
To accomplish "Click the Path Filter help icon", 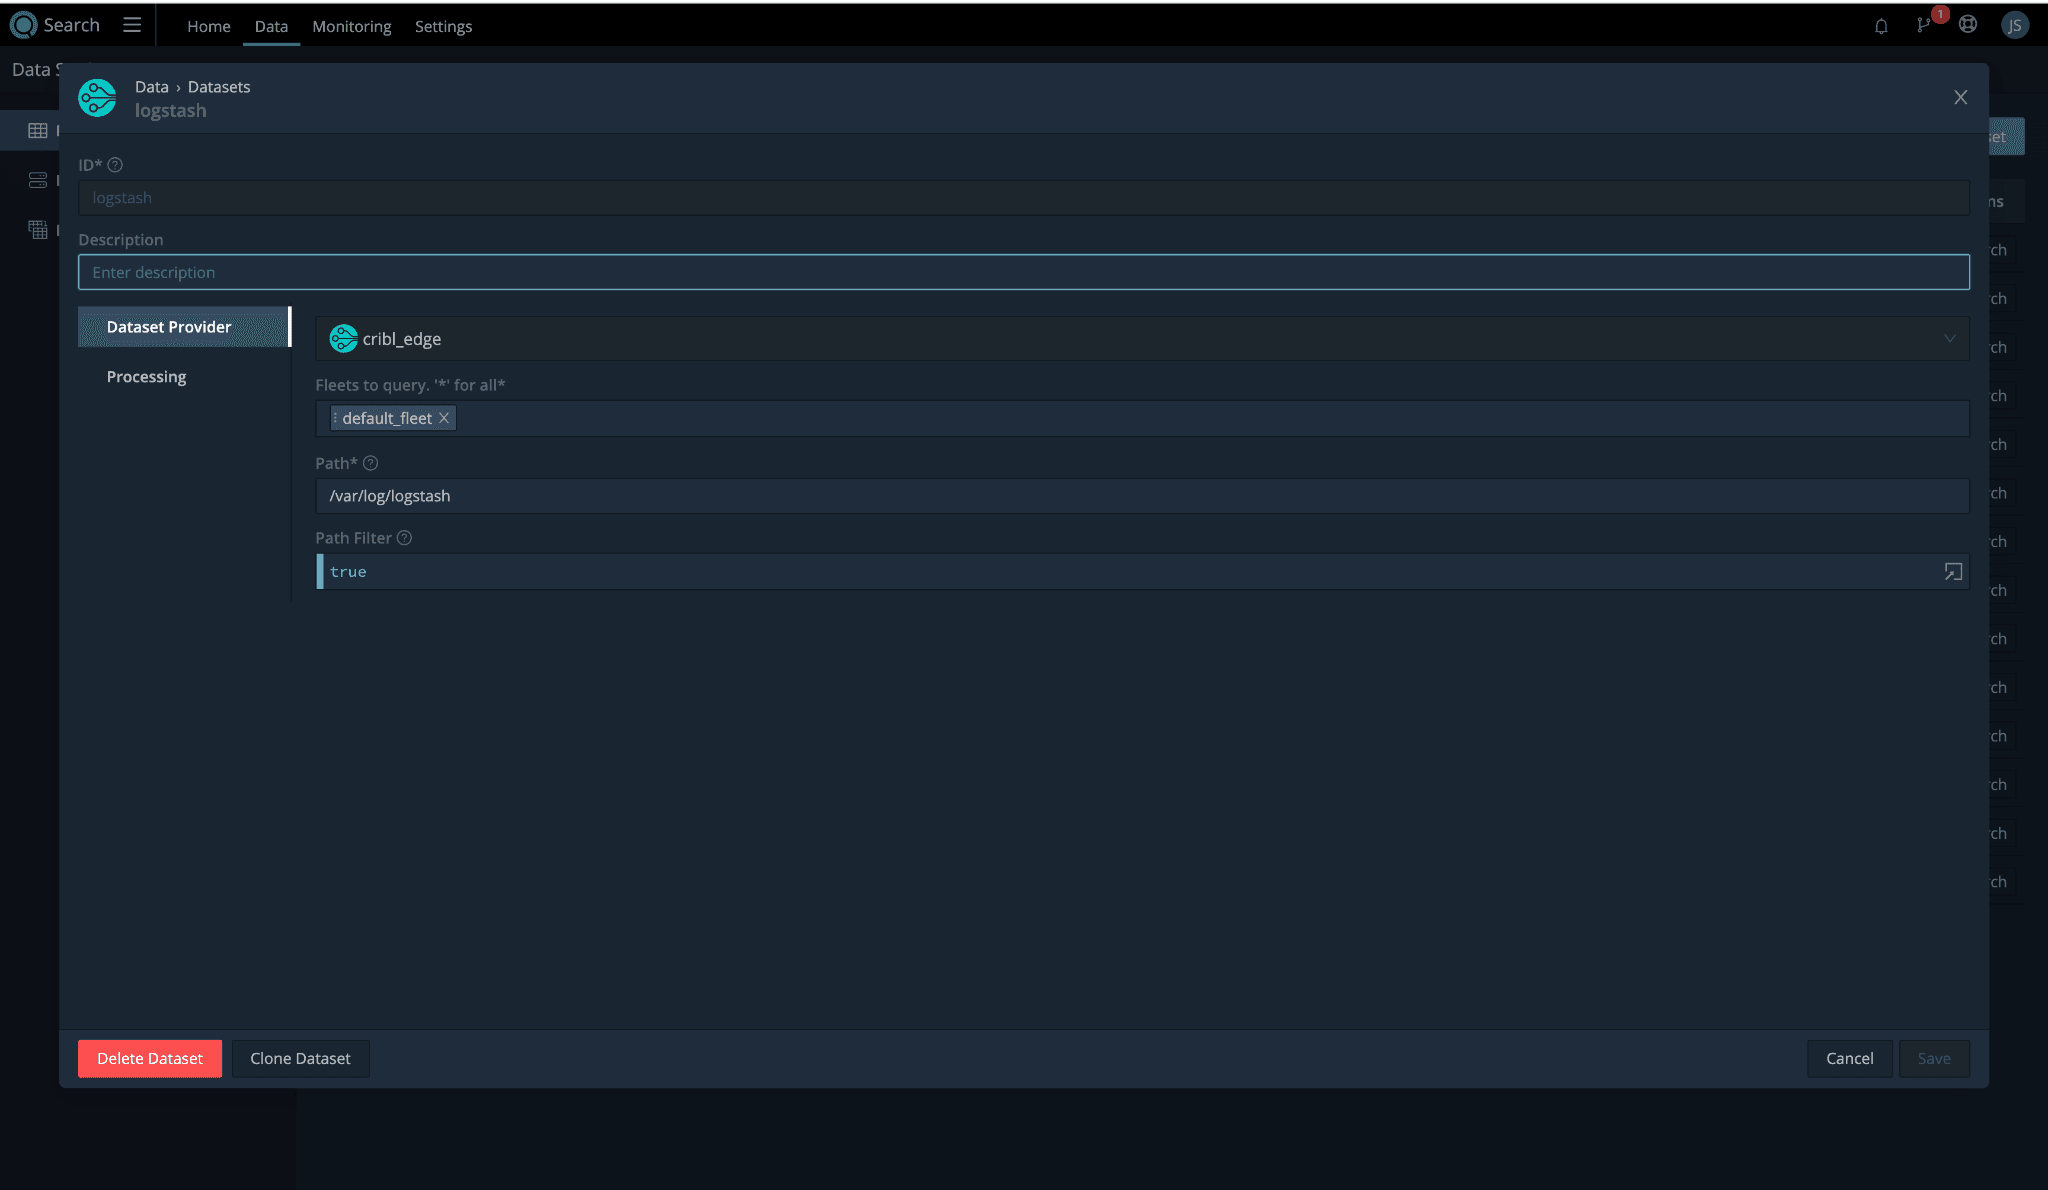I will pos(404,538).
